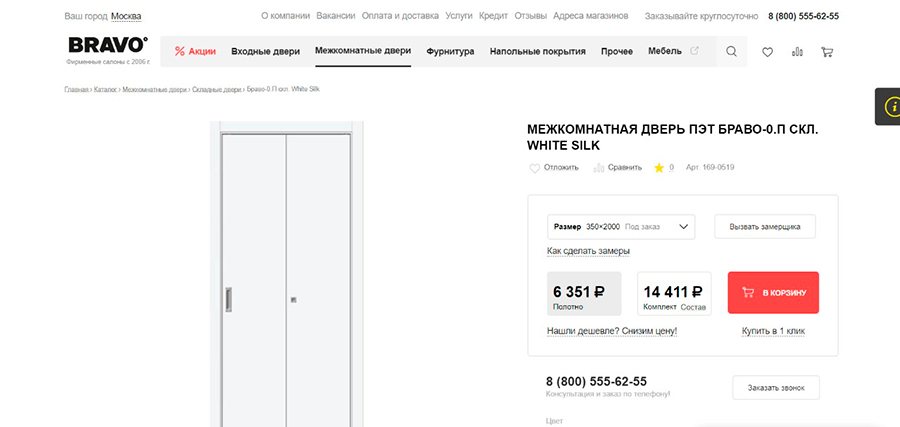The height and width of the screenshot is (427, 900).
Task: Open favorites heart icon in header
Action: point(767,52)
